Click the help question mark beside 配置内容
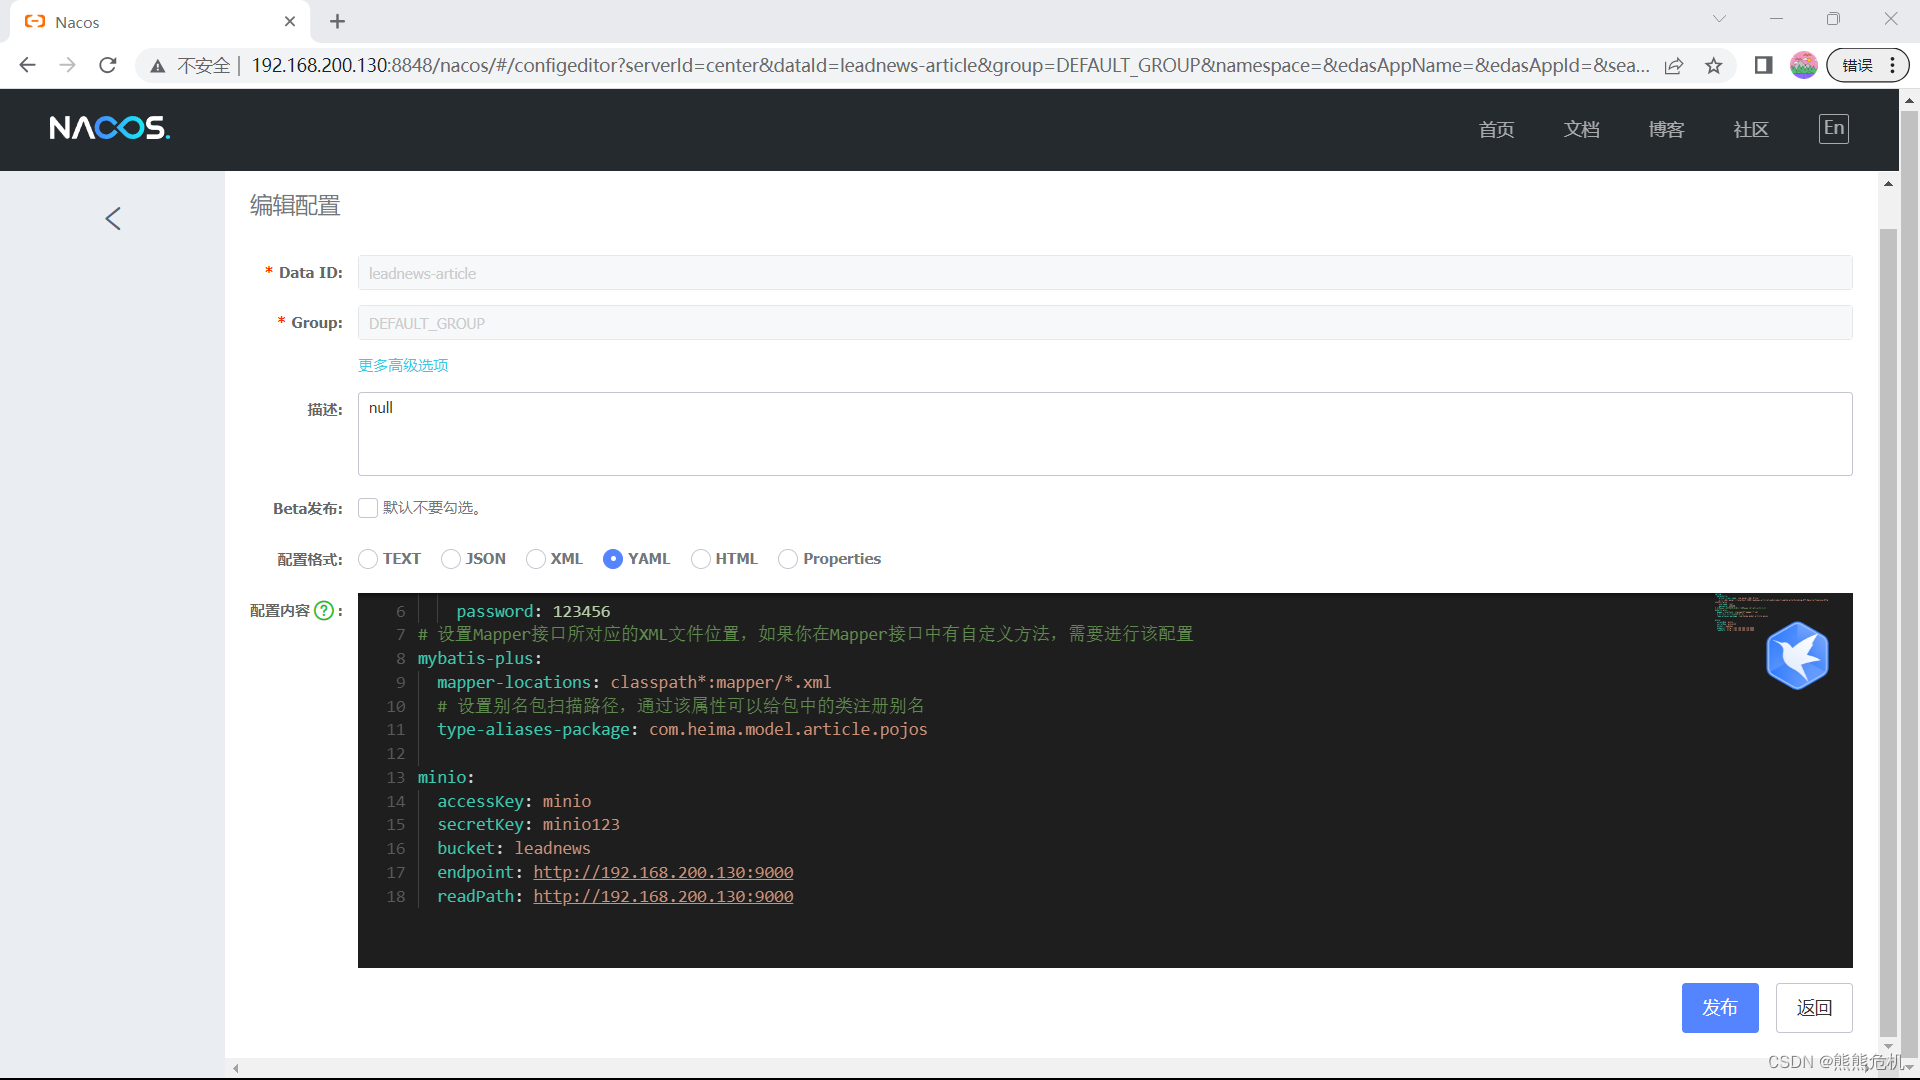The width and height of the screenshot is (1920, 1080). 324,611
